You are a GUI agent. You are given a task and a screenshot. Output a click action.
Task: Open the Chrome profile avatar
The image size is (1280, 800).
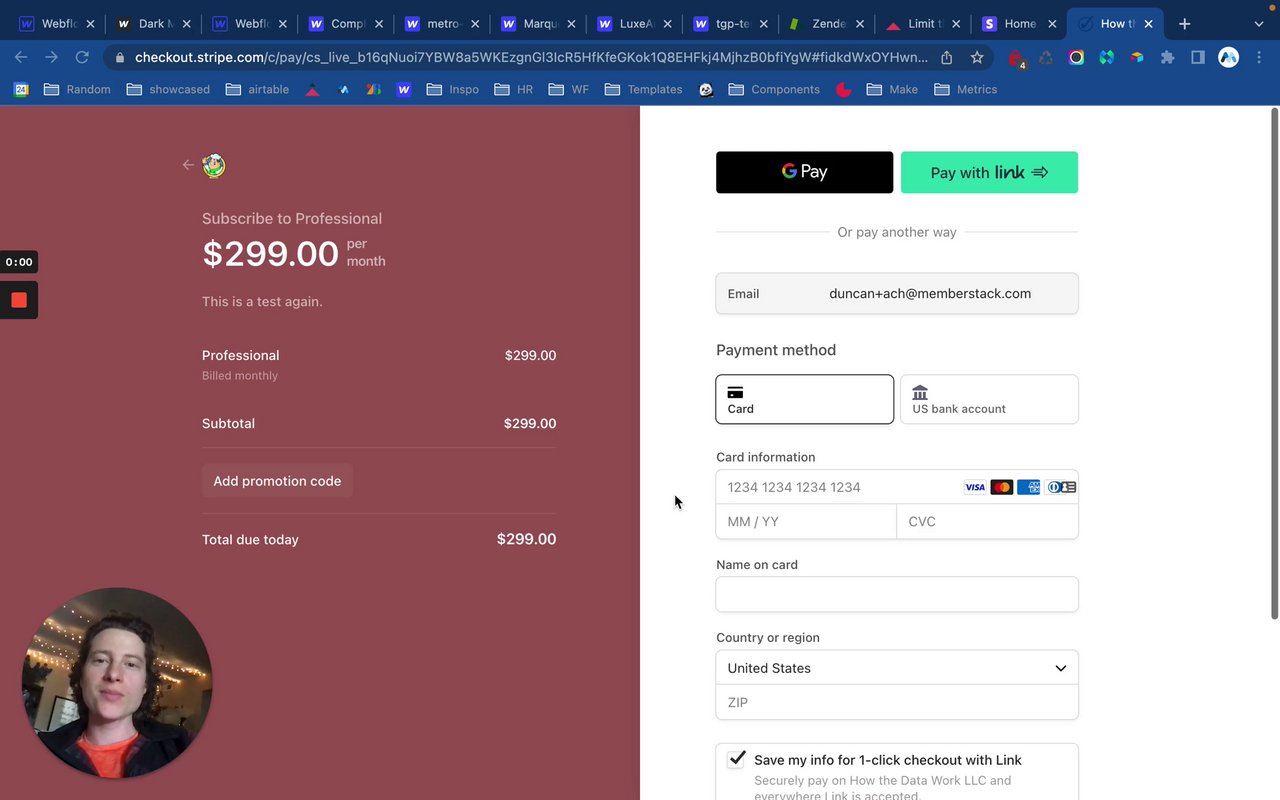click(1229, 58)
